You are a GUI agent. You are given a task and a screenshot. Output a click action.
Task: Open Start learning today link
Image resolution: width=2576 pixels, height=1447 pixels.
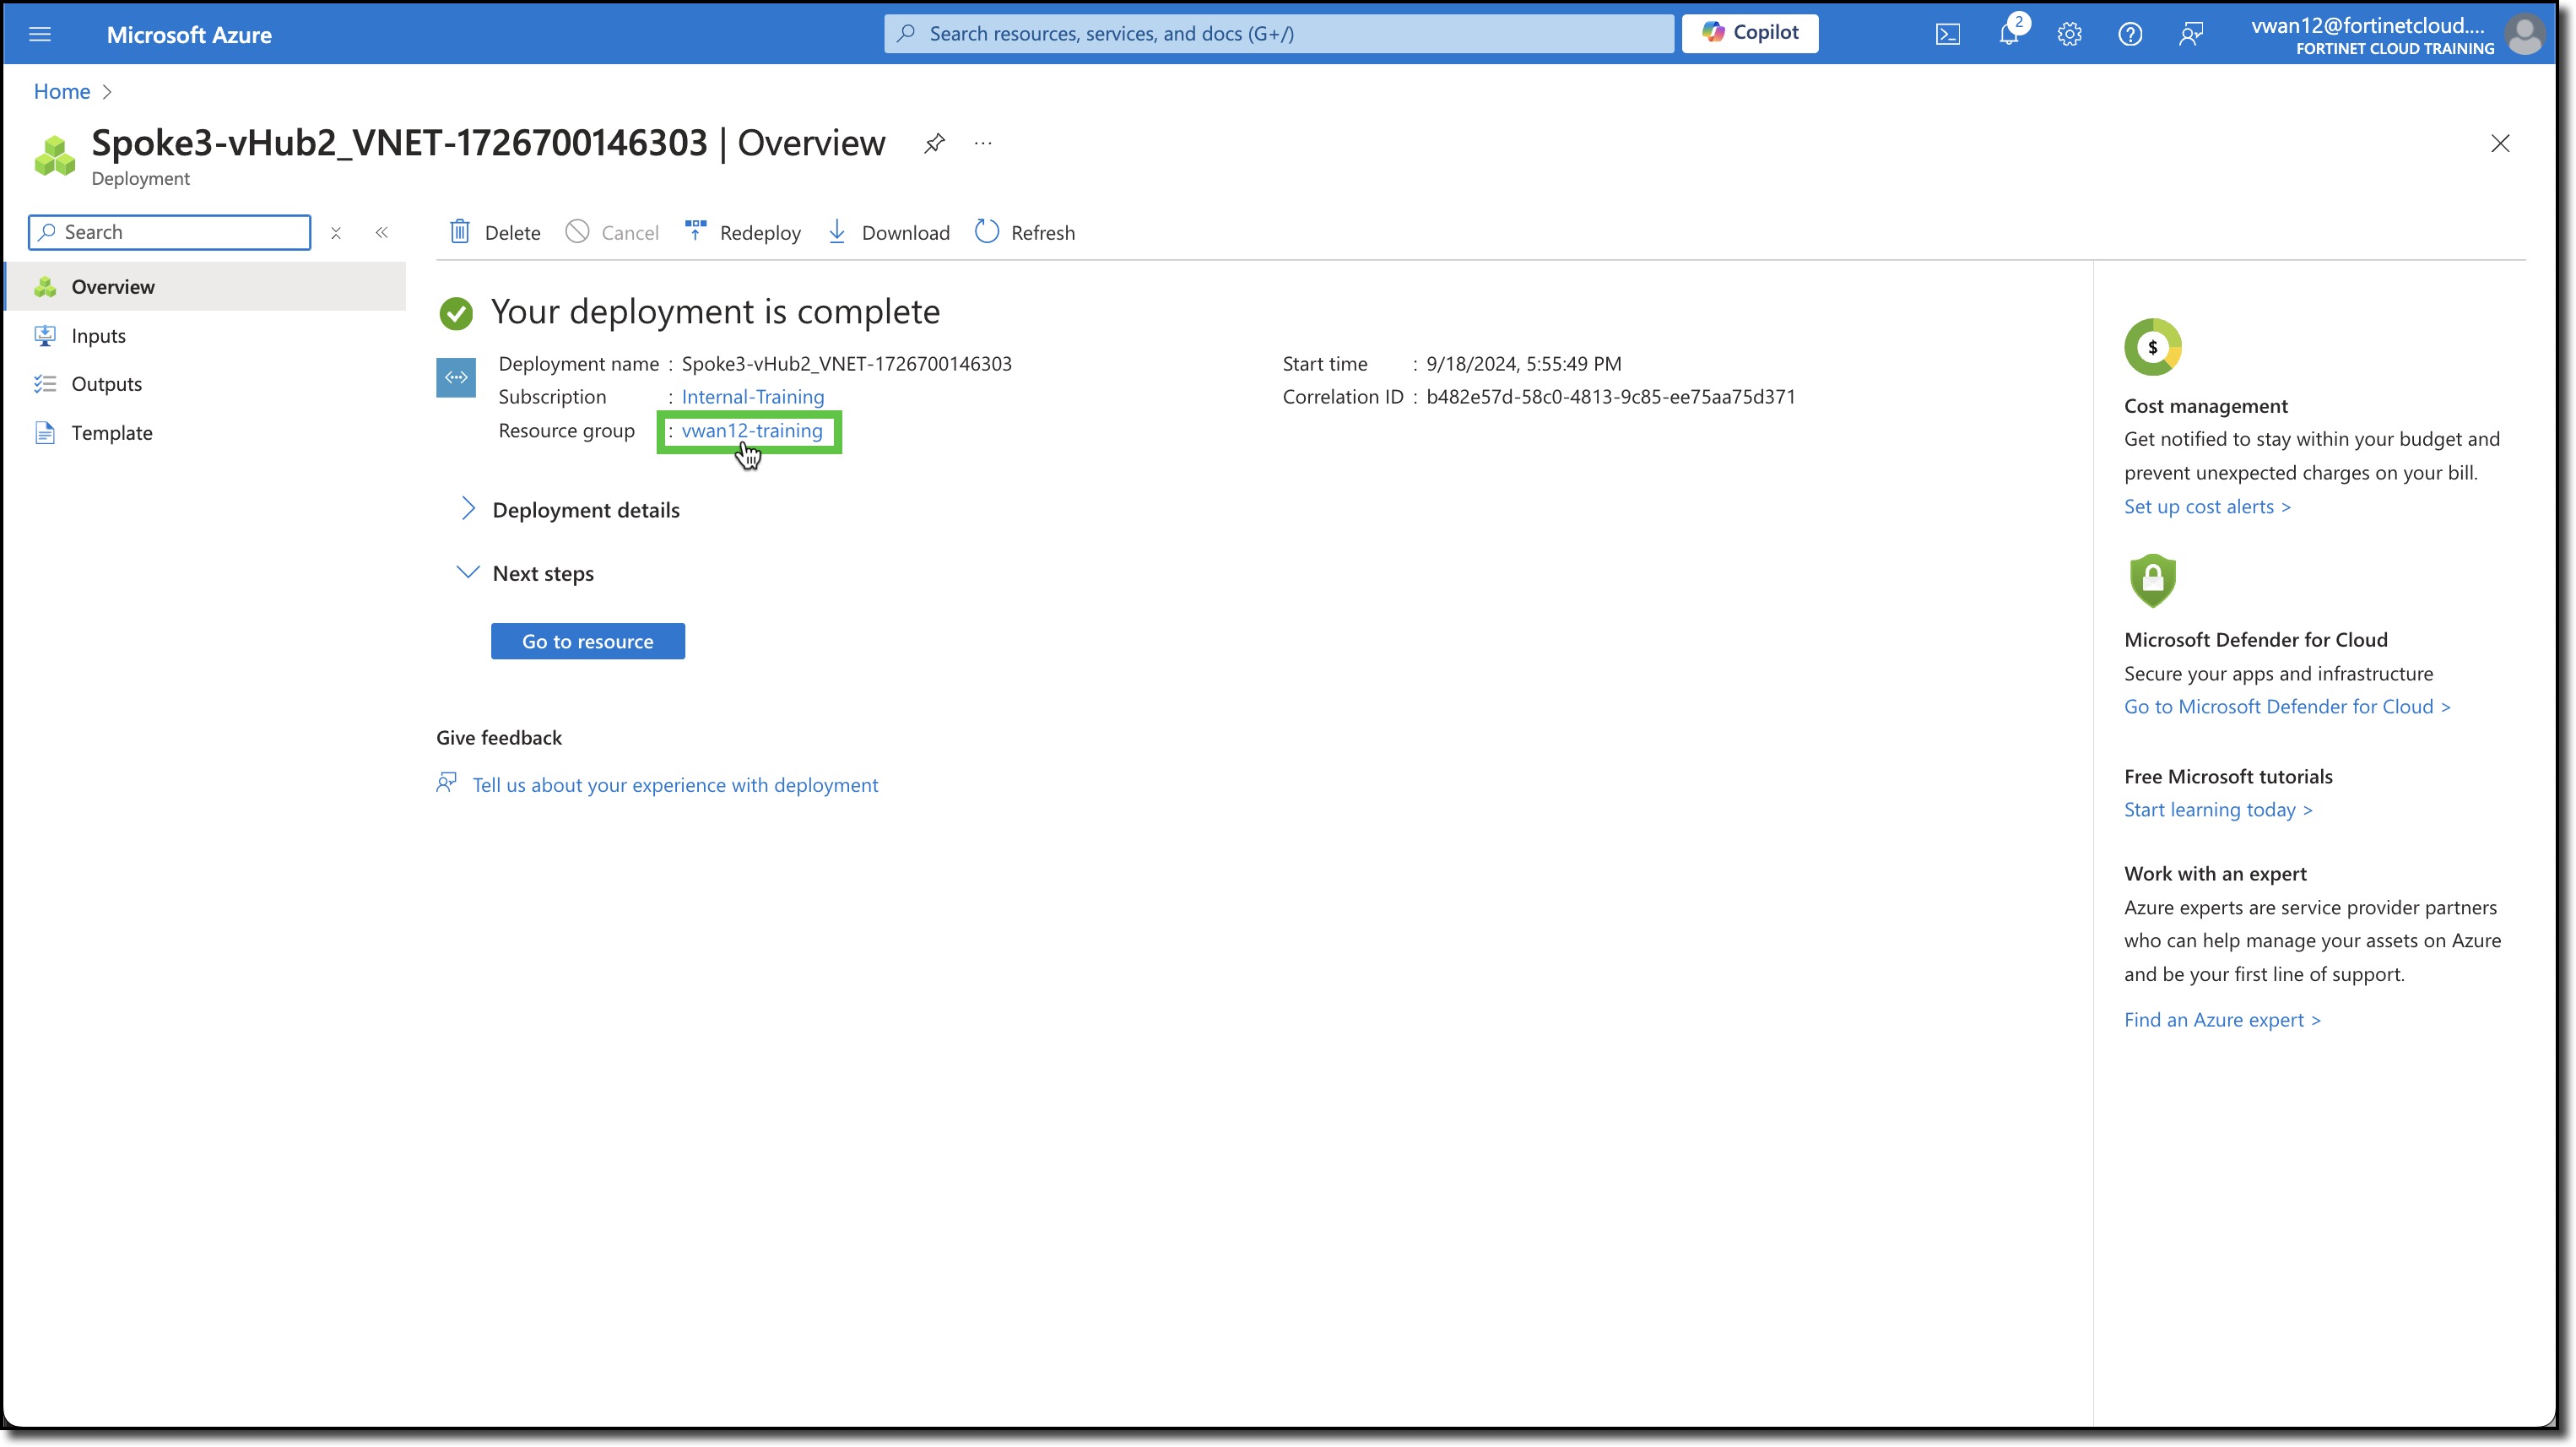pyautogui.click(x=2218, y=810)
